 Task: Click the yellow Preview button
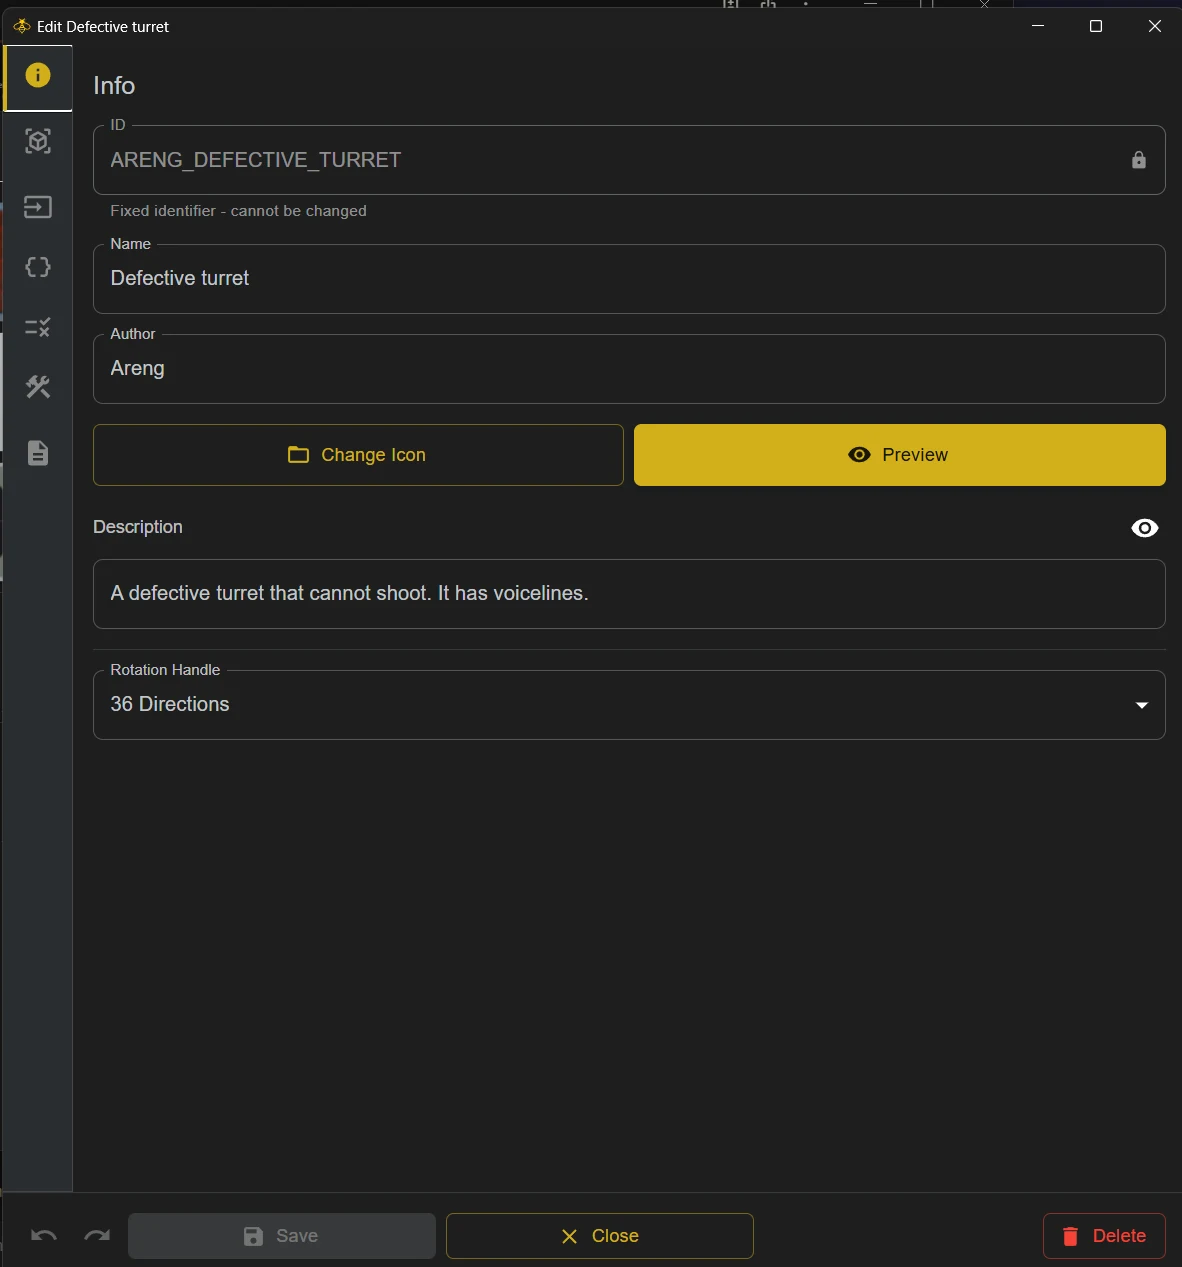(x=899, y=455)
